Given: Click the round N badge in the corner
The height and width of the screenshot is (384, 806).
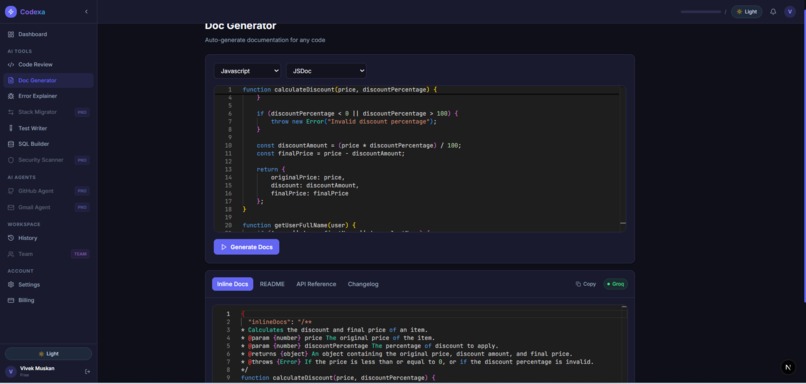Looking at the screenshot, I should (788, 367).
